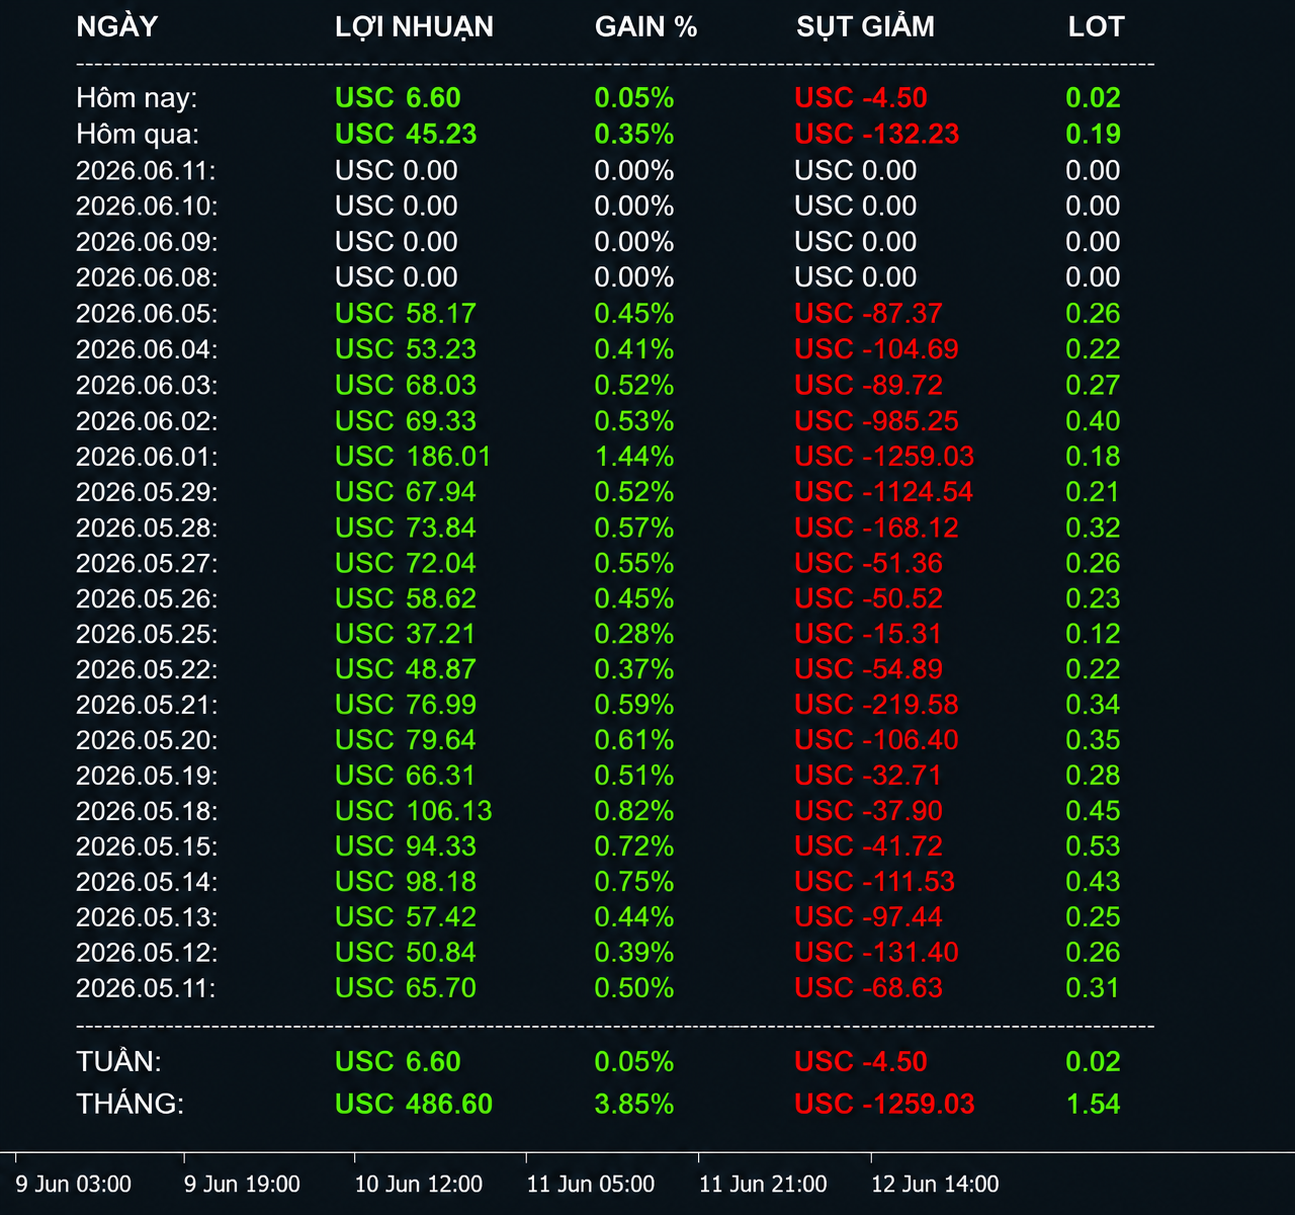Select the Hôm qua row label
Image resolution: width=1295 pixels, height=1215 pixels.
[x=138, y=134]
